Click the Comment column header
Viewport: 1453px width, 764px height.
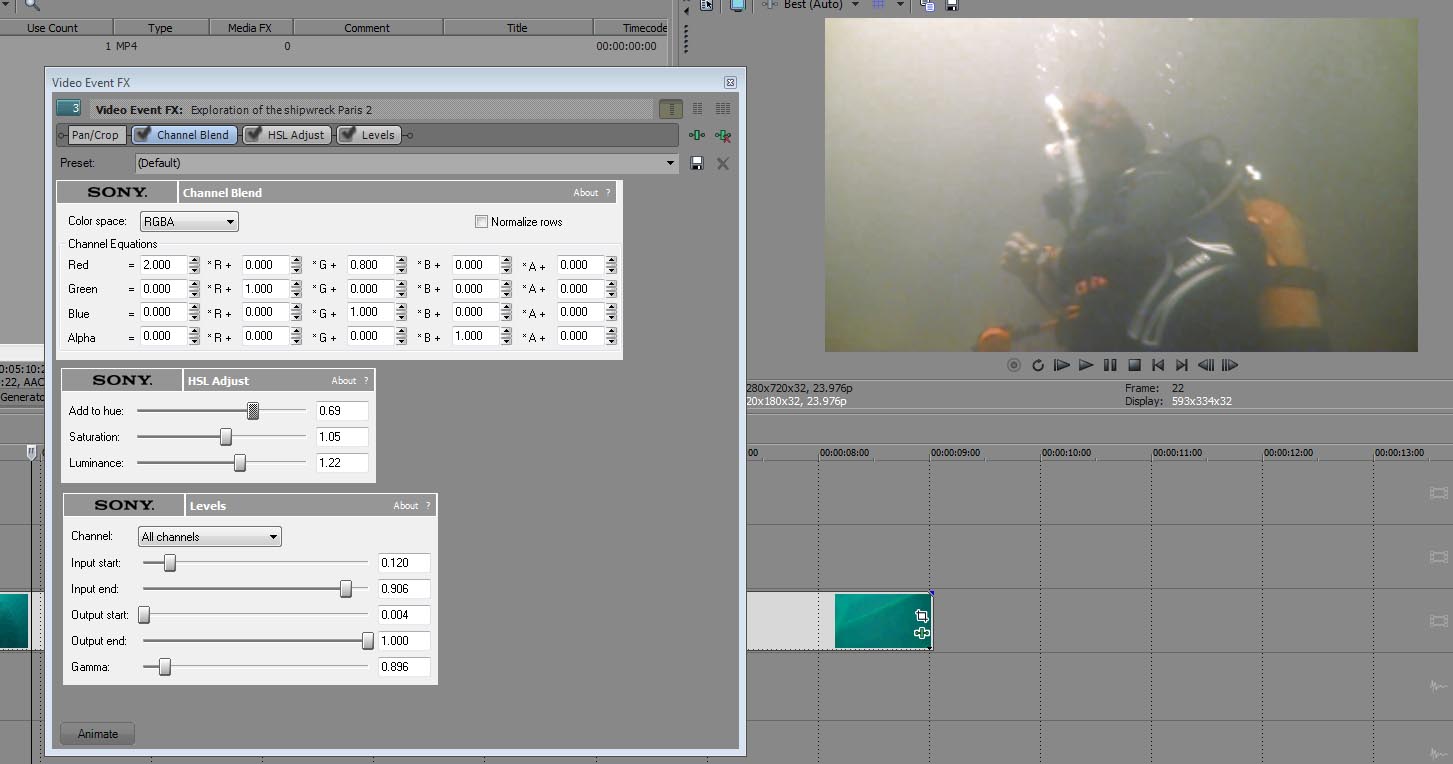click(x=367, y=28)
